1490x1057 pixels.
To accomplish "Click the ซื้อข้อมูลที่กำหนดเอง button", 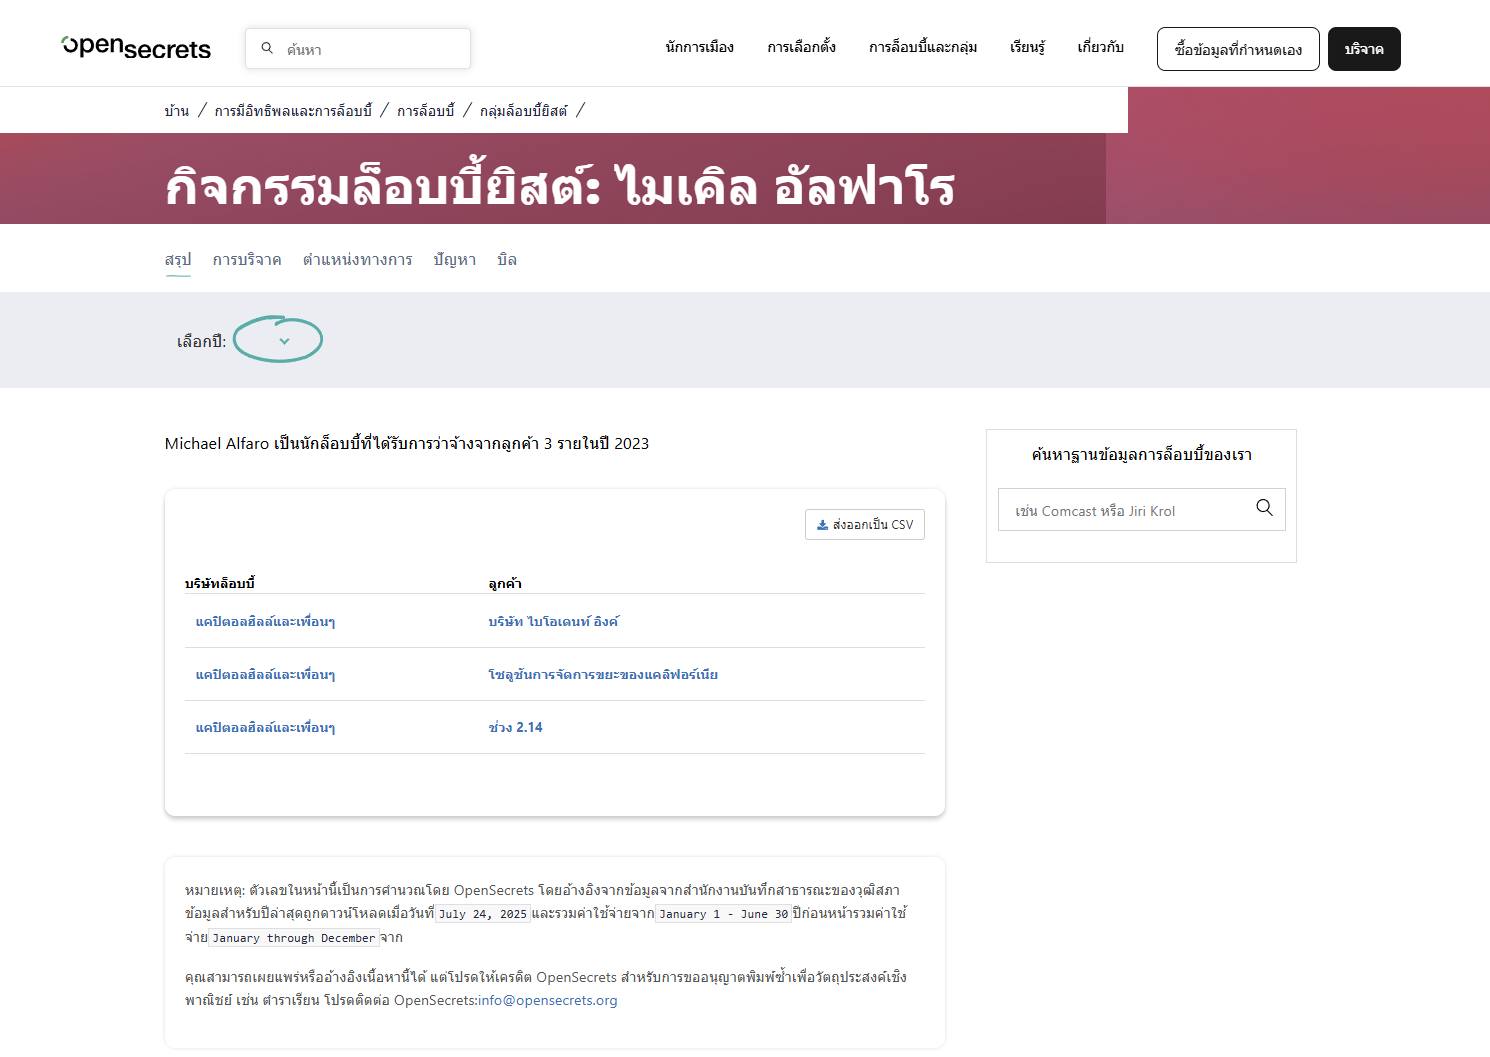I will [1238, 49].
